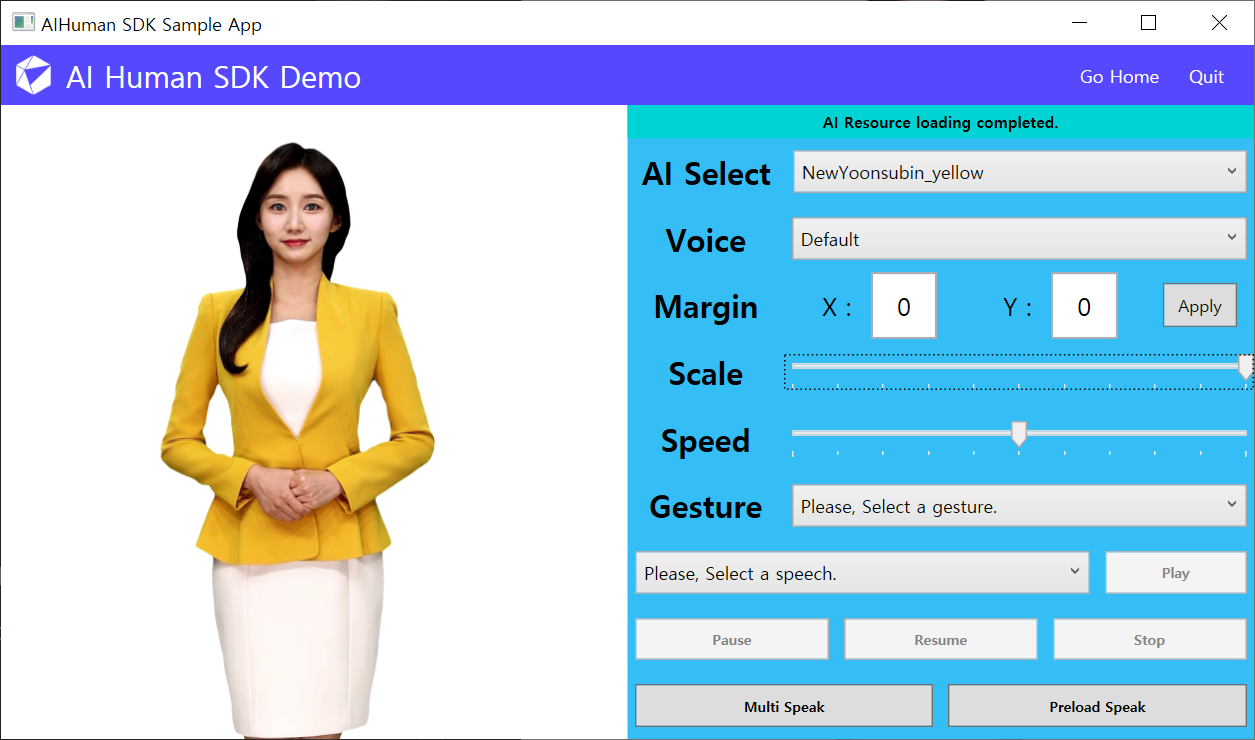
Task: Click the Stop button
Action: [1150, 640]
